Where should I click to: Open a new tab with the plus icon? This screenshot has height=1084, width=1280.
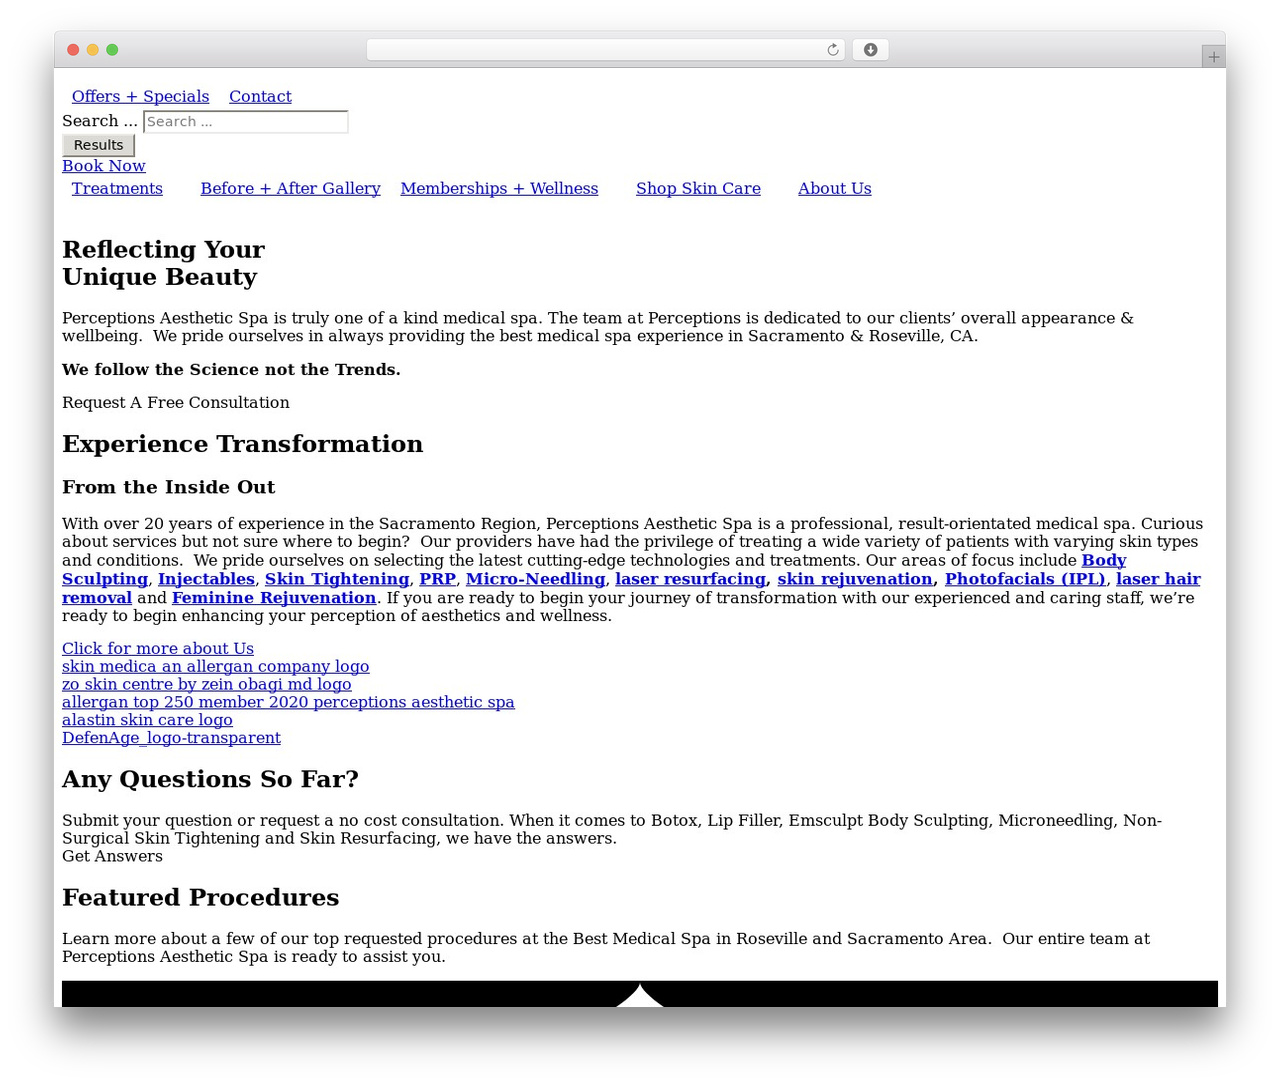click(x=1213, y=57)
